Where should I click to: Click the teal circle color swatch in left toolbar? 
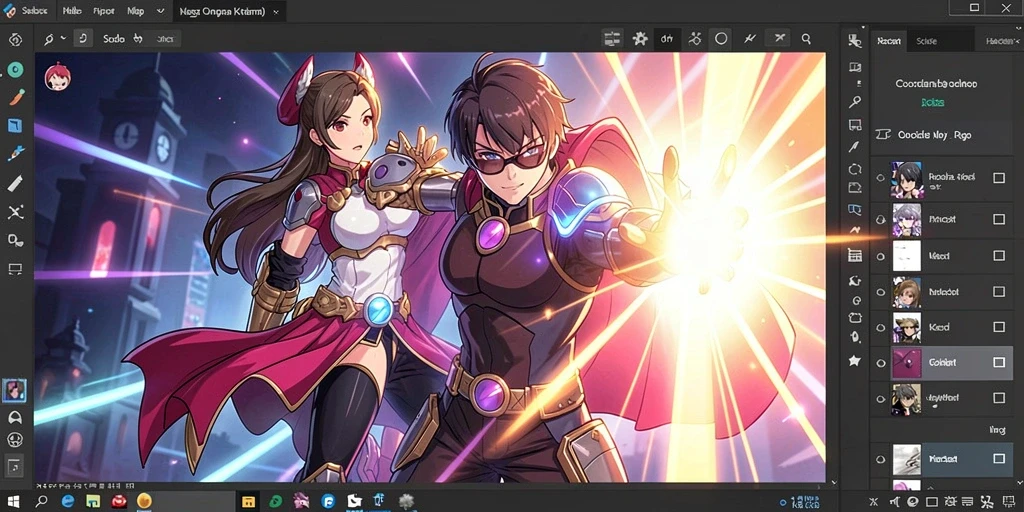coord(15,69)
